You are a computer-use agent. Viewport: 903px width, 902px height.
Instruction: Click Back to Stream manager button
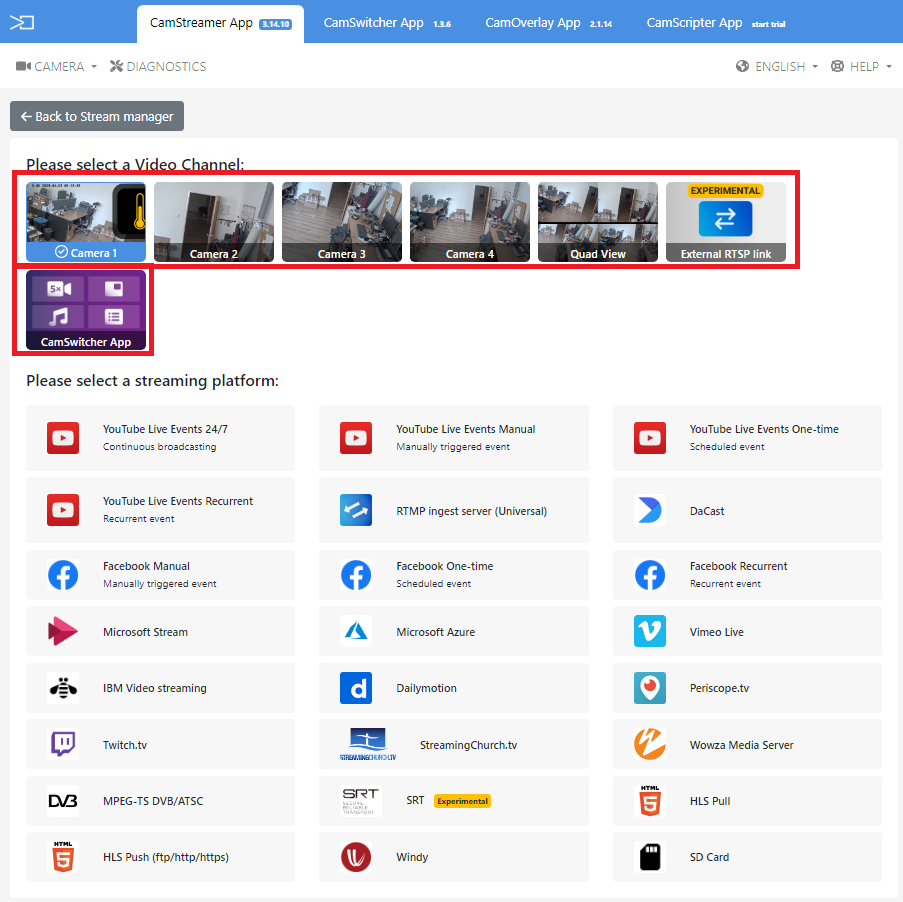[97, 116]
